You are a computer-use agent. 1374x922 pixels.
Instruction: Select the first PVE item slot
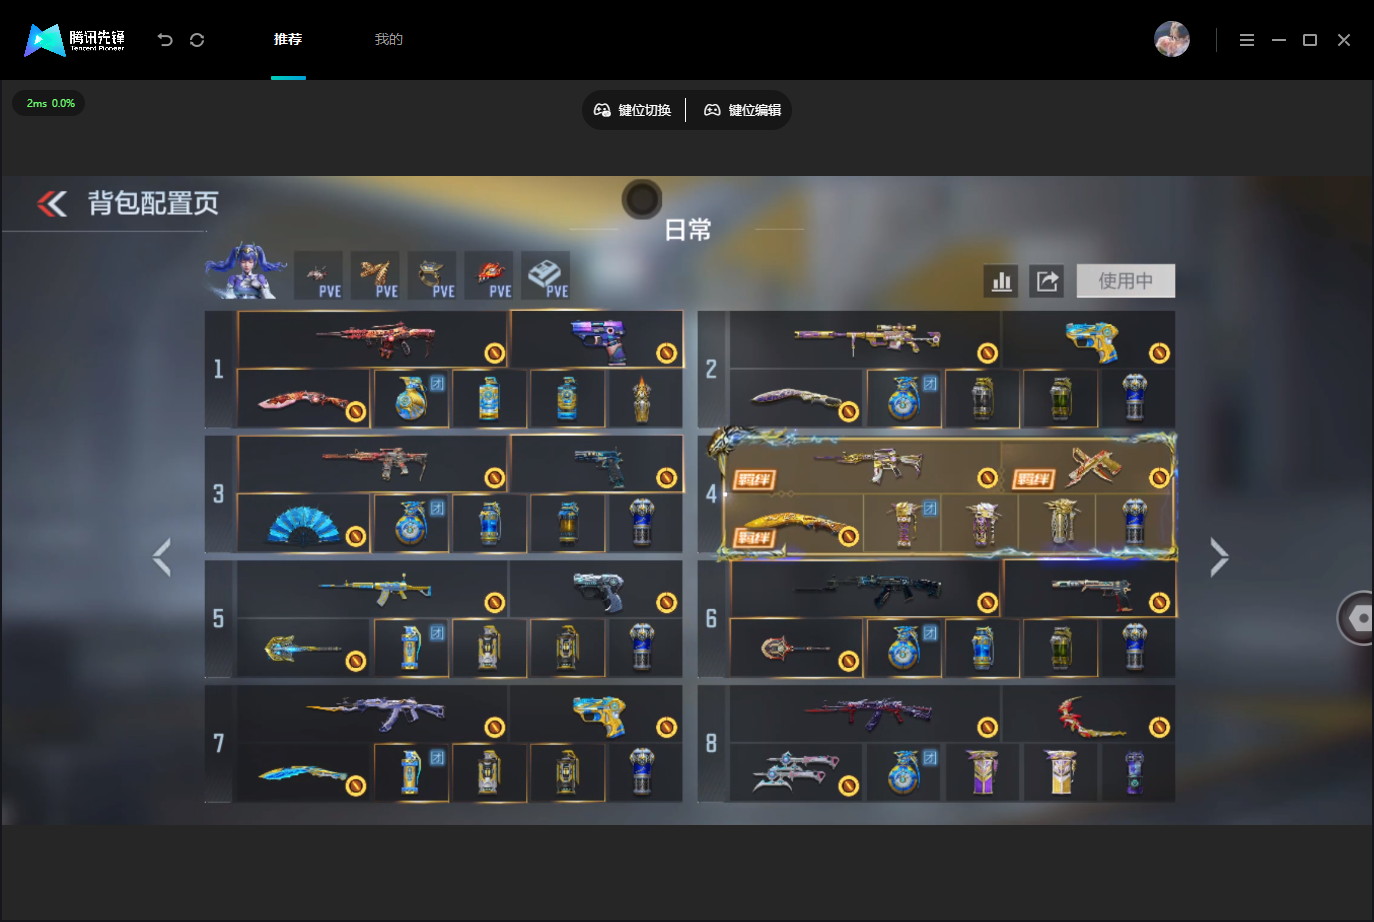coord(319,275)
